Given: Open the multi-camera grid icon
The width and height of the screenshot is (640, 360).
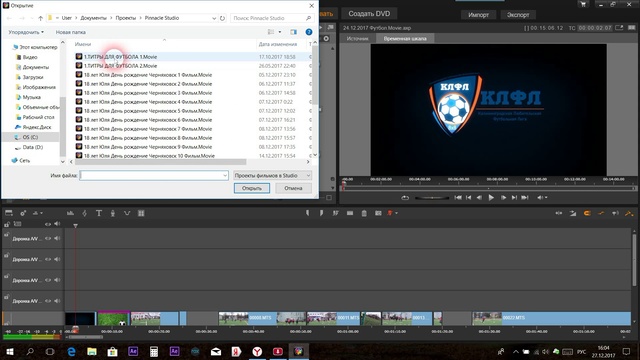Looking at the screenshot, I should tap(141, 213).
